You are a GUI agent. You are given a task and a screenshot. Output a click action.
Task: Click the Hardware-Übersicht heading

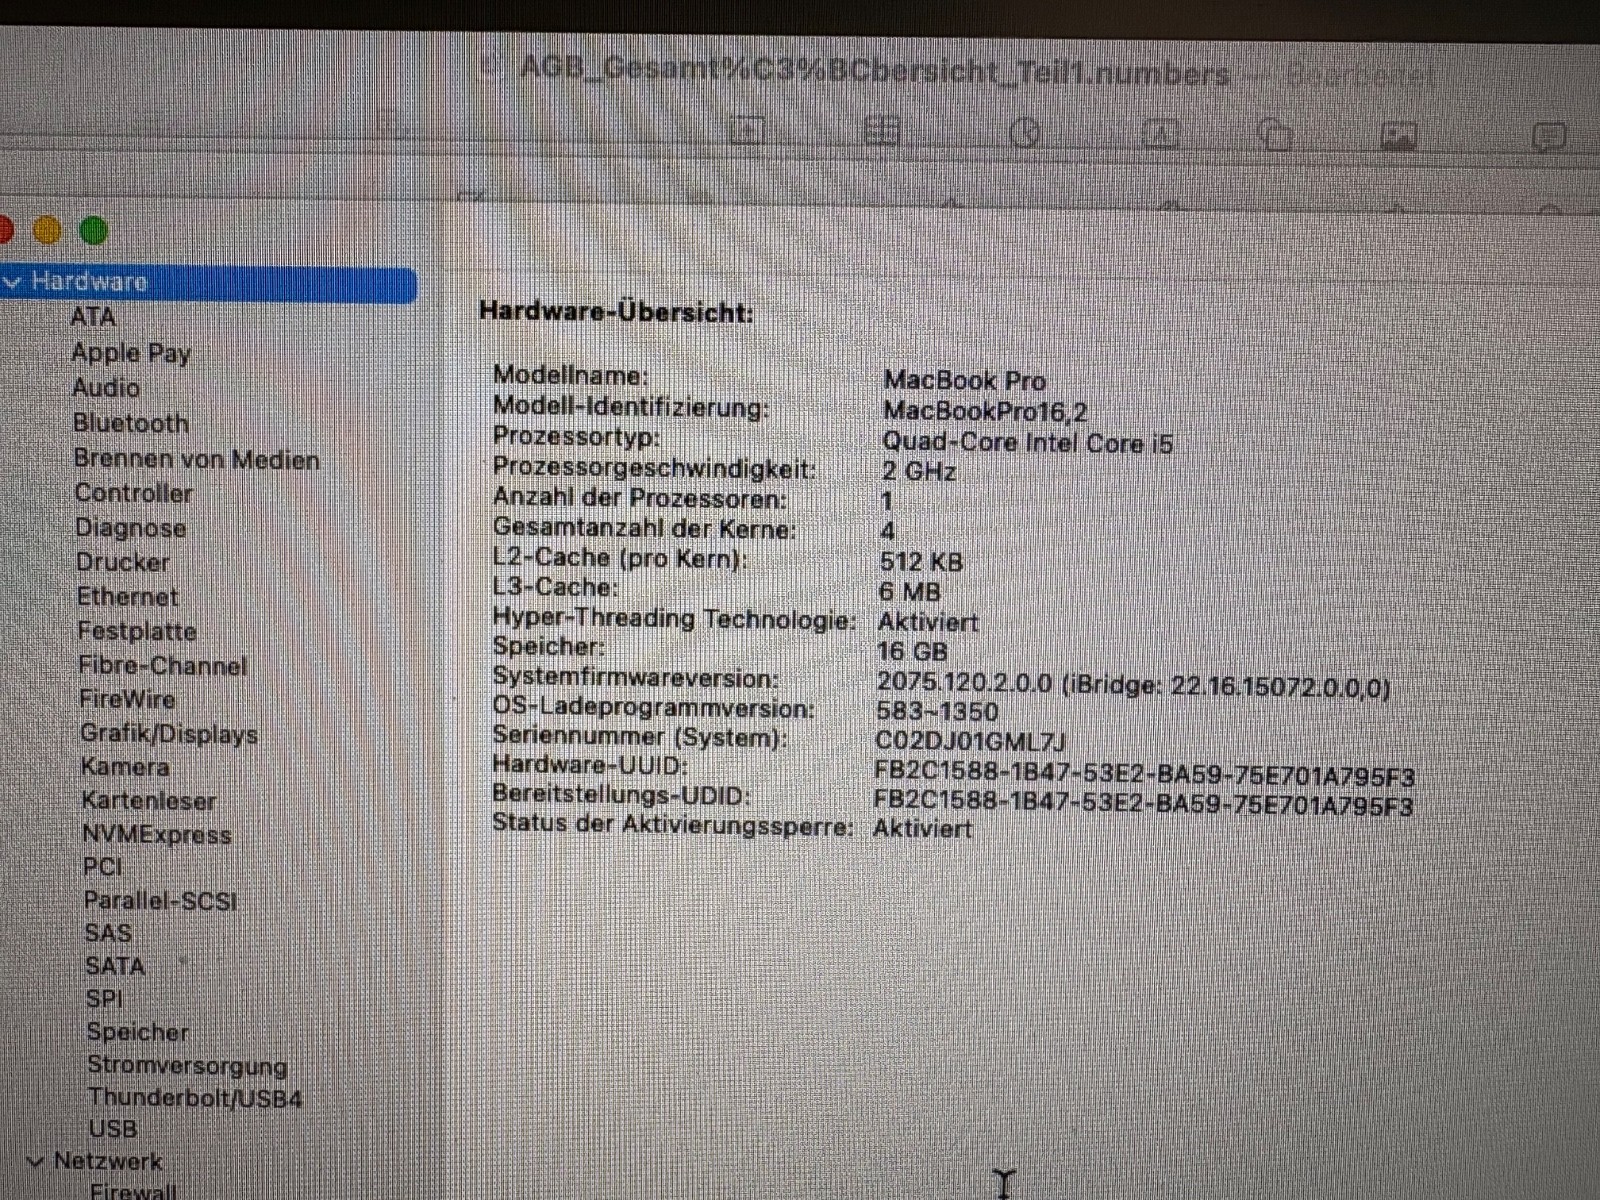pyautogui.click(x=616, y=312)
